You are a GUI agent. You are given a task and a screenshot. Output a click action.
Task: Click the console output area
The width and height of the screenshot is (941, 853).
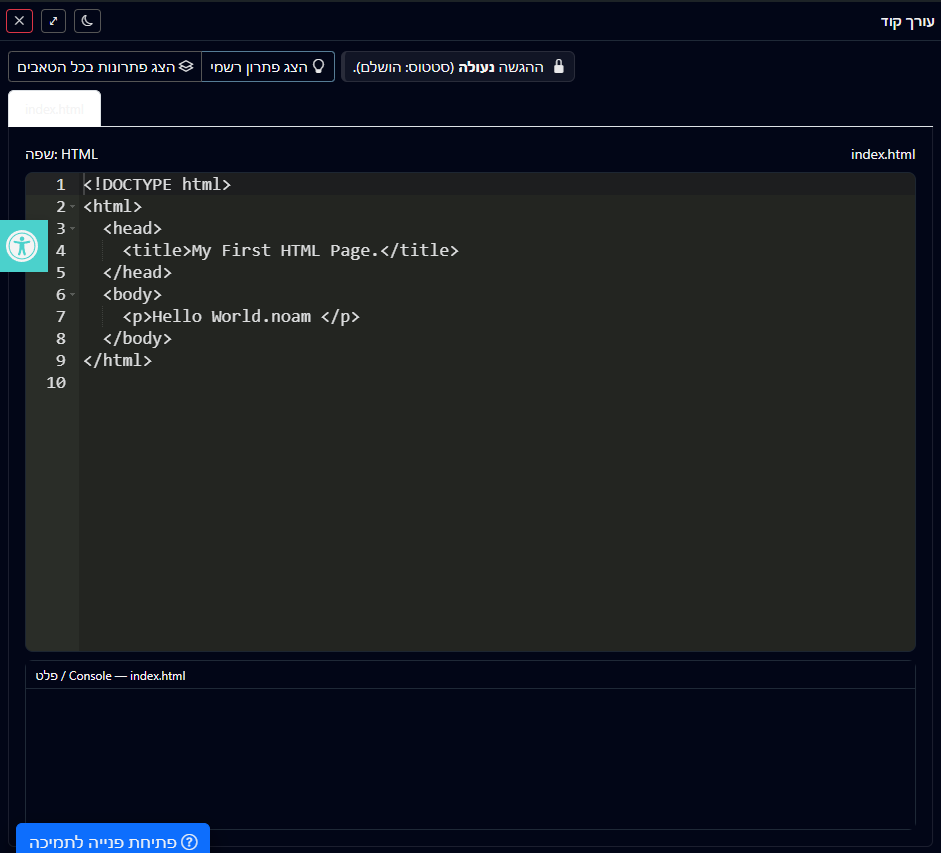pos(470,758)
